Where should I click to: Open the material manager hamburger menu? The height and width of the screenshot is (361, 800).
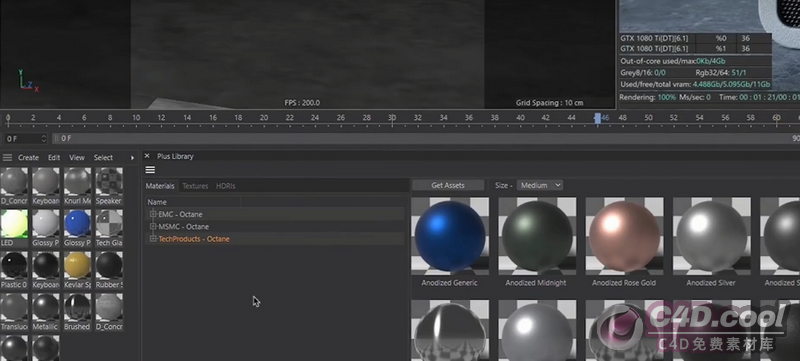click(x=7, y=158)
